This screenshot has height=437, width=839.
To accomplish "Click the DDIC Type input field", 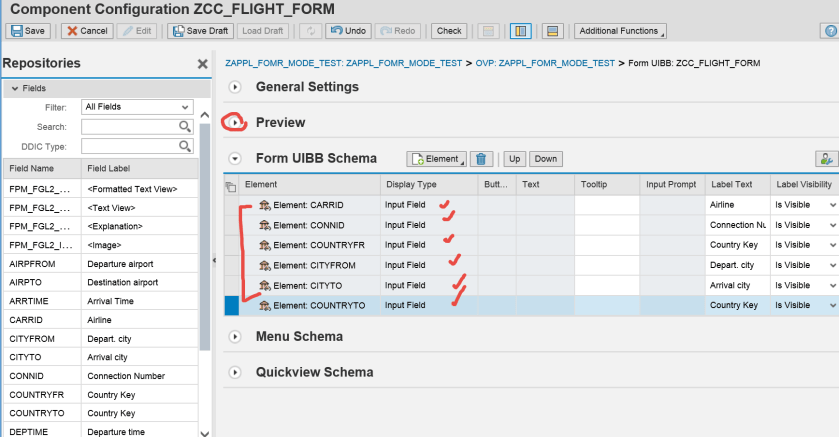I will pyautogui.click(x=130, y=146).
